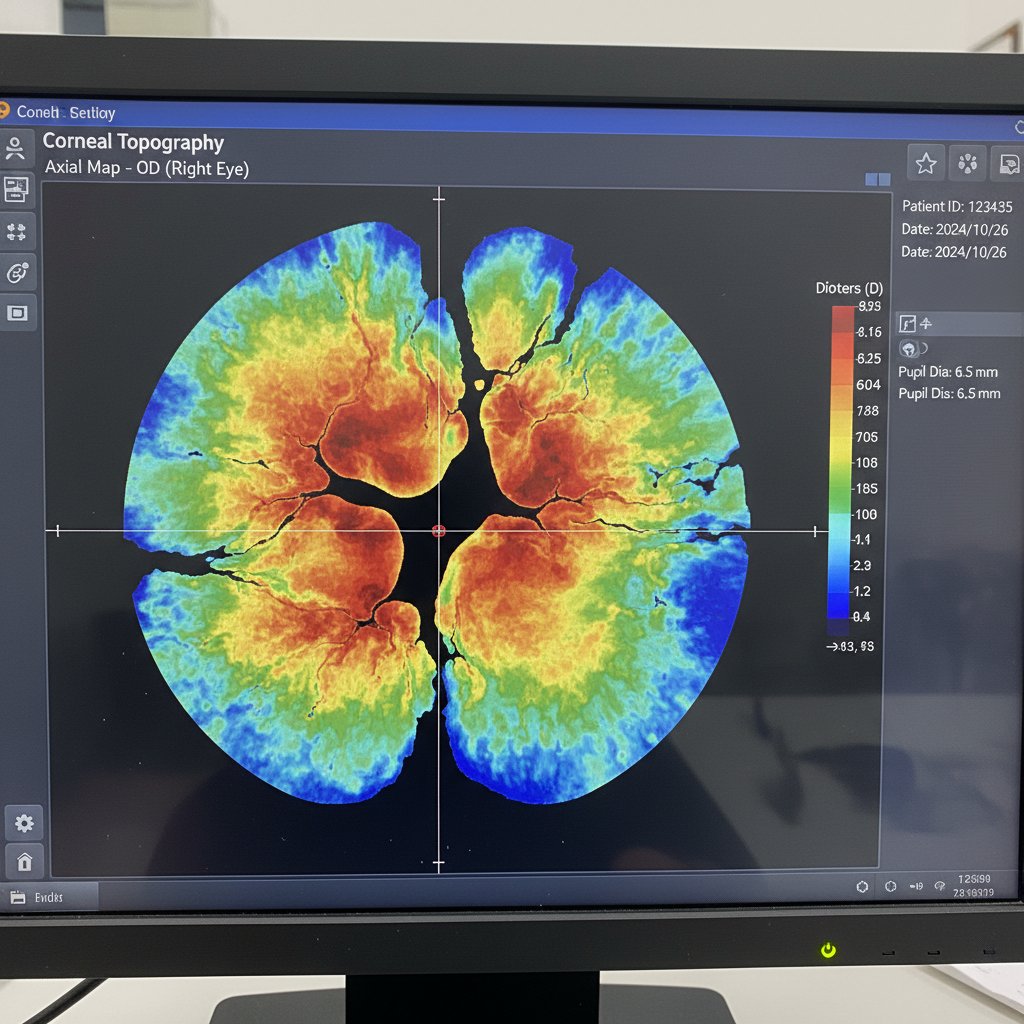Open the settings gear in sidebar

pos(23,823)
